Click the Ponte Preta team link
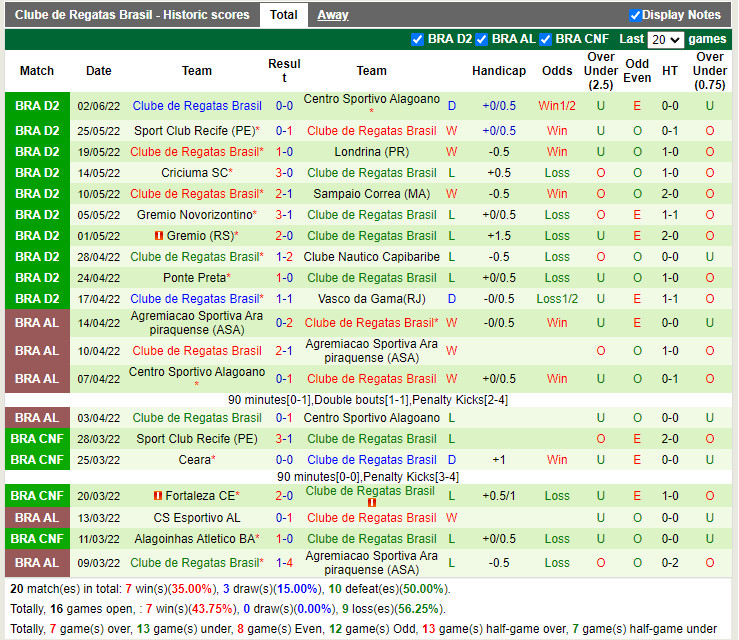The width and height of the screenshot is (739, 640). 195,278
